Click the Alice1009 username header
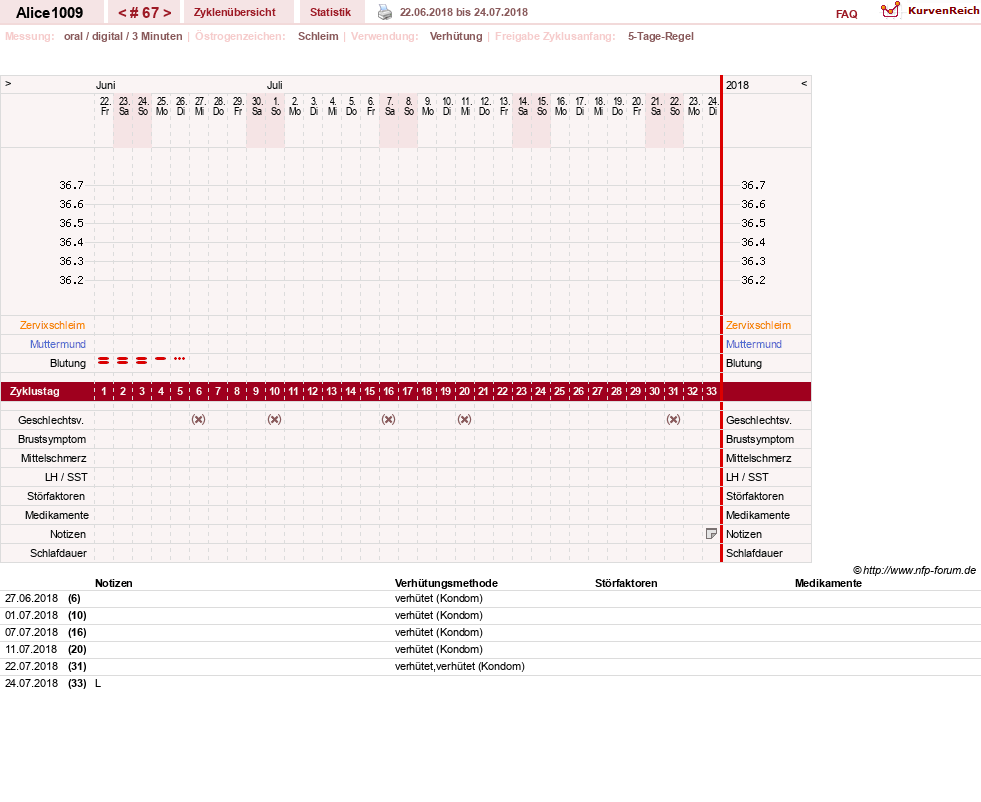The image size is (981, 802). pyautogui.click(x=49, y=13)
